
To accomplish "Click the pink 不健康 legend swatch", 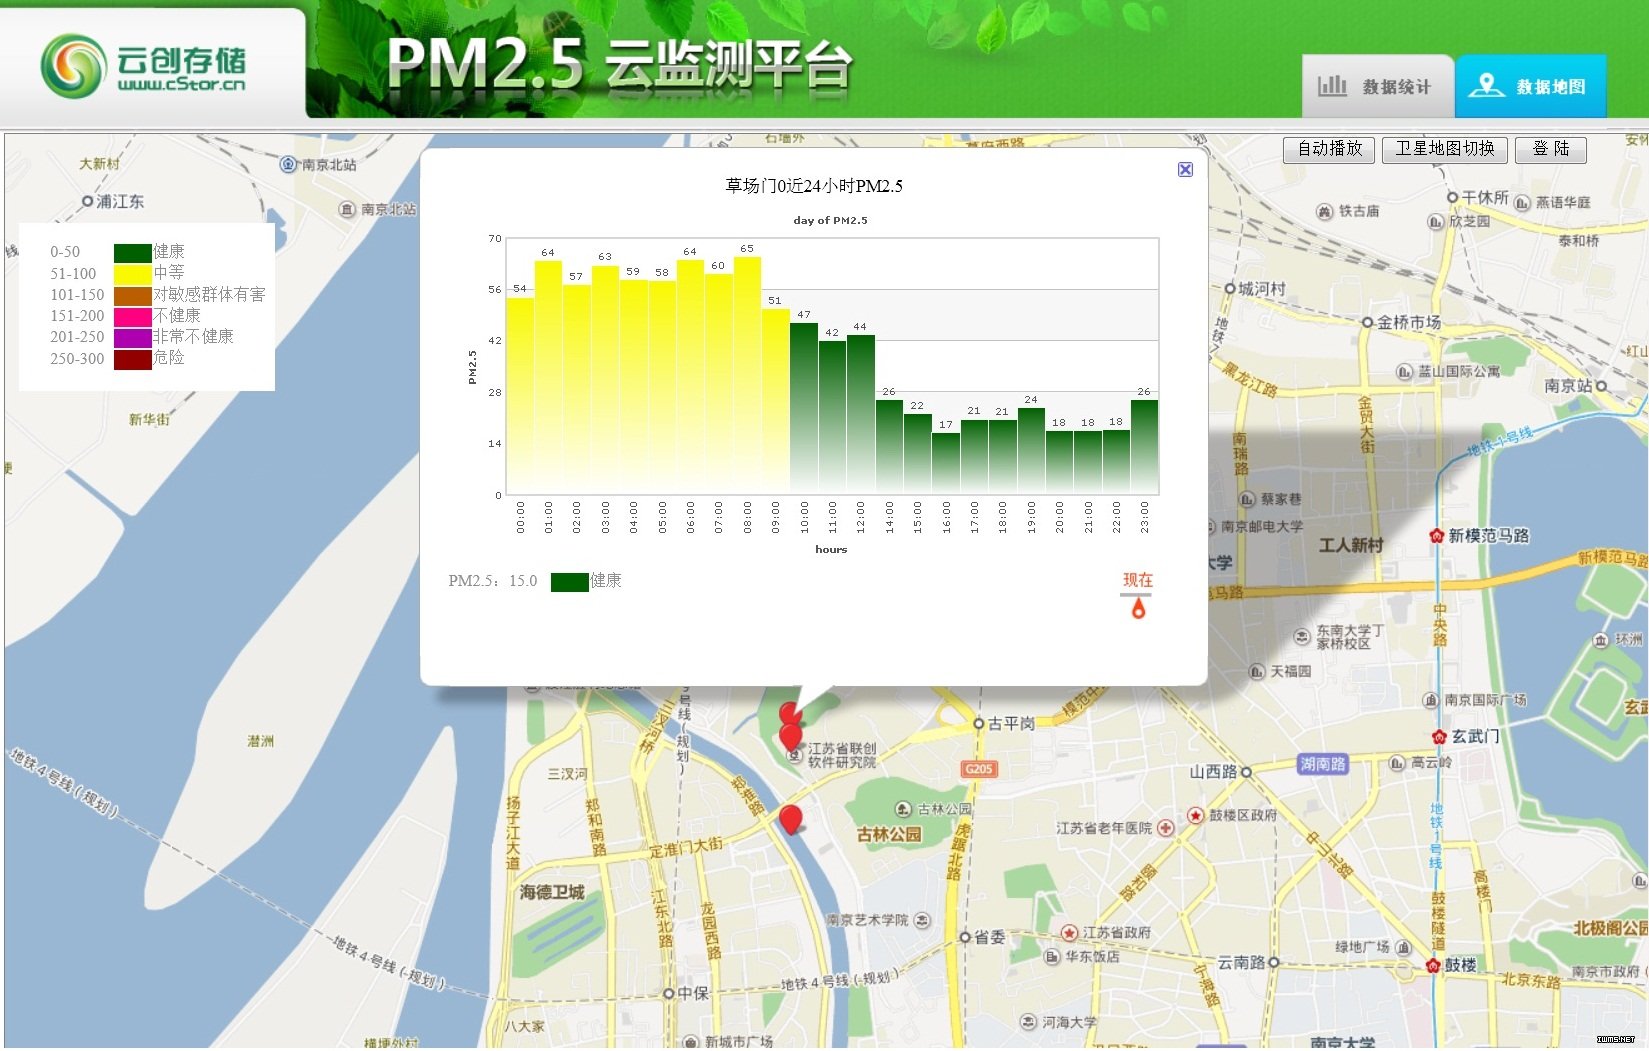I will pyautogui.click(x=132, y=316).
